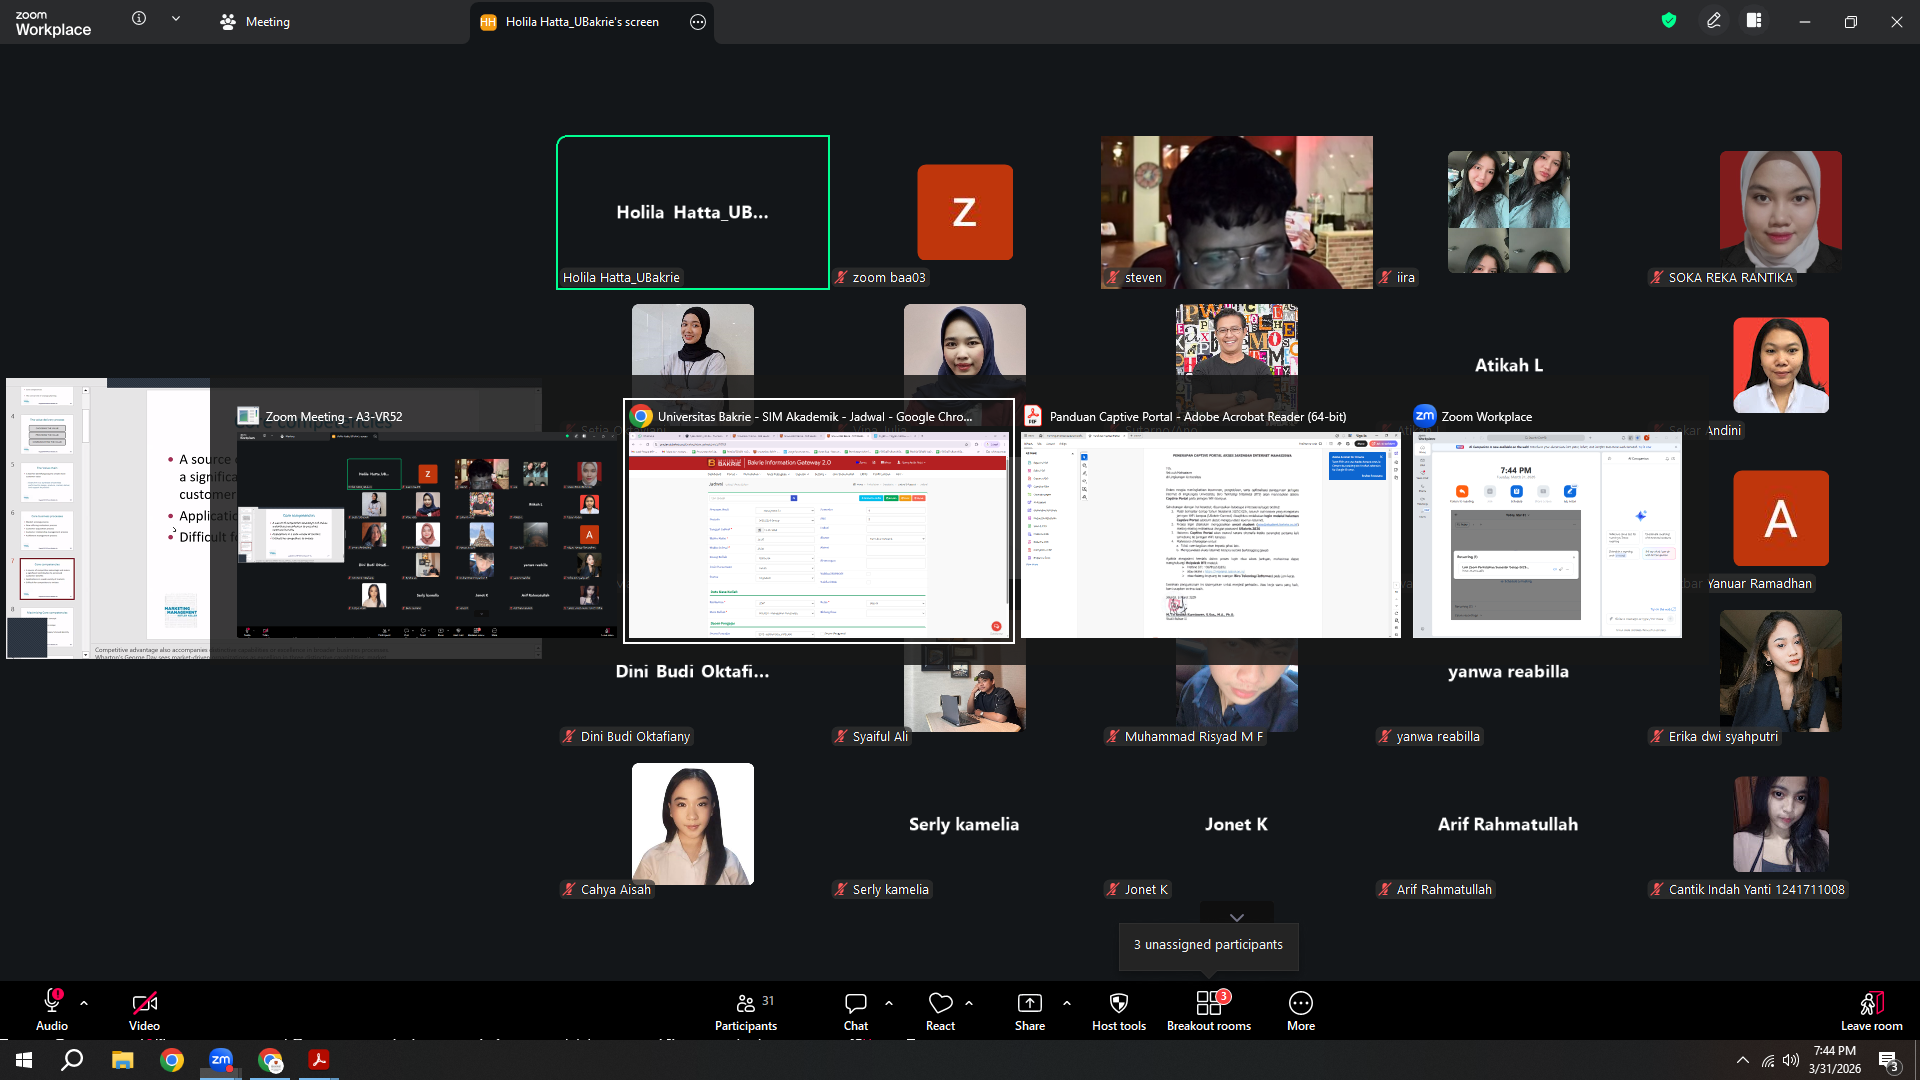Click the "Arif Rahmatullah" name label
This screenshot has height=1080, width=1920.
click(1444, 890)
